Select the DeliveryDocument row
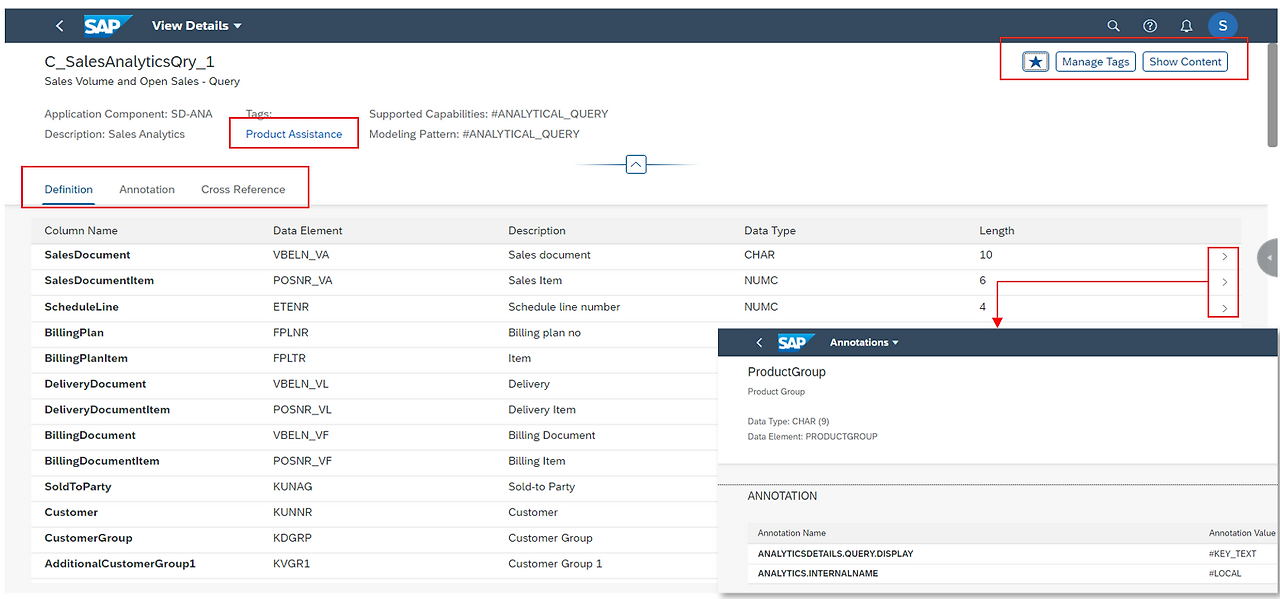Viewport: 1280px width, 599px height. [375, 384]
